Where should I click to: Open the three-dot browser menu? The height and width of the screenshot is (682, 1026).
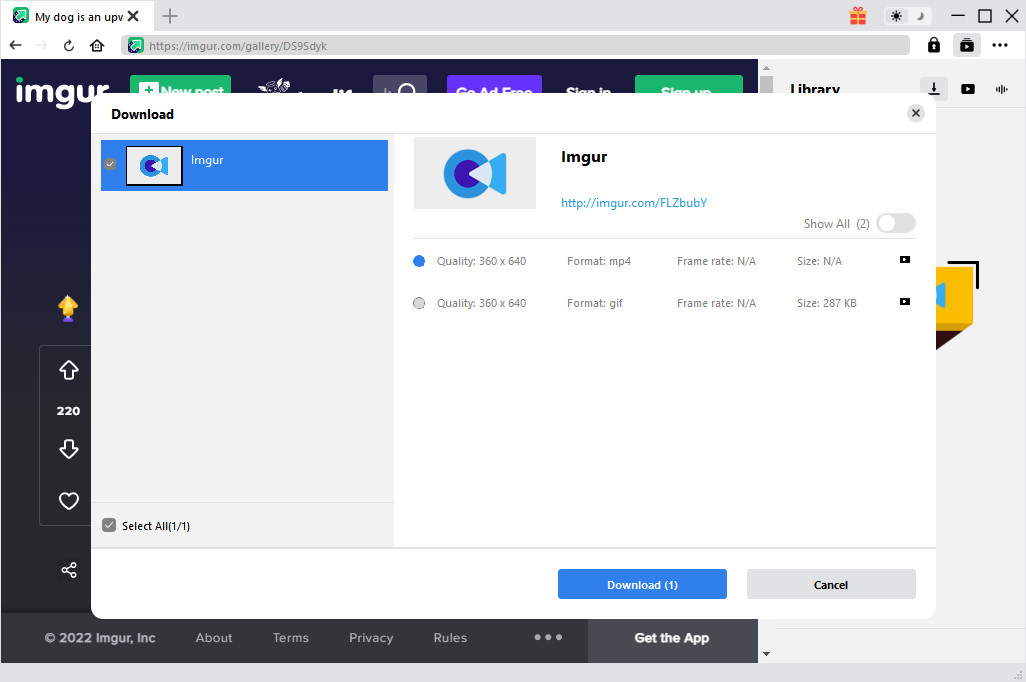pos(1000,45)
